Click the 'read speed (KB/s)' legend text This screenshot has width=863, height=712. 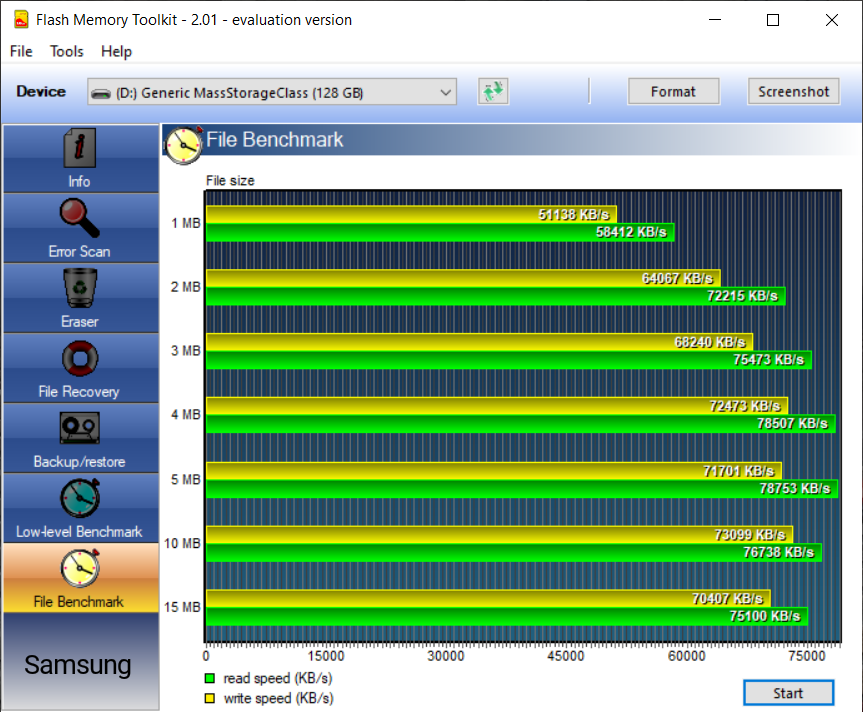(278, 678)
